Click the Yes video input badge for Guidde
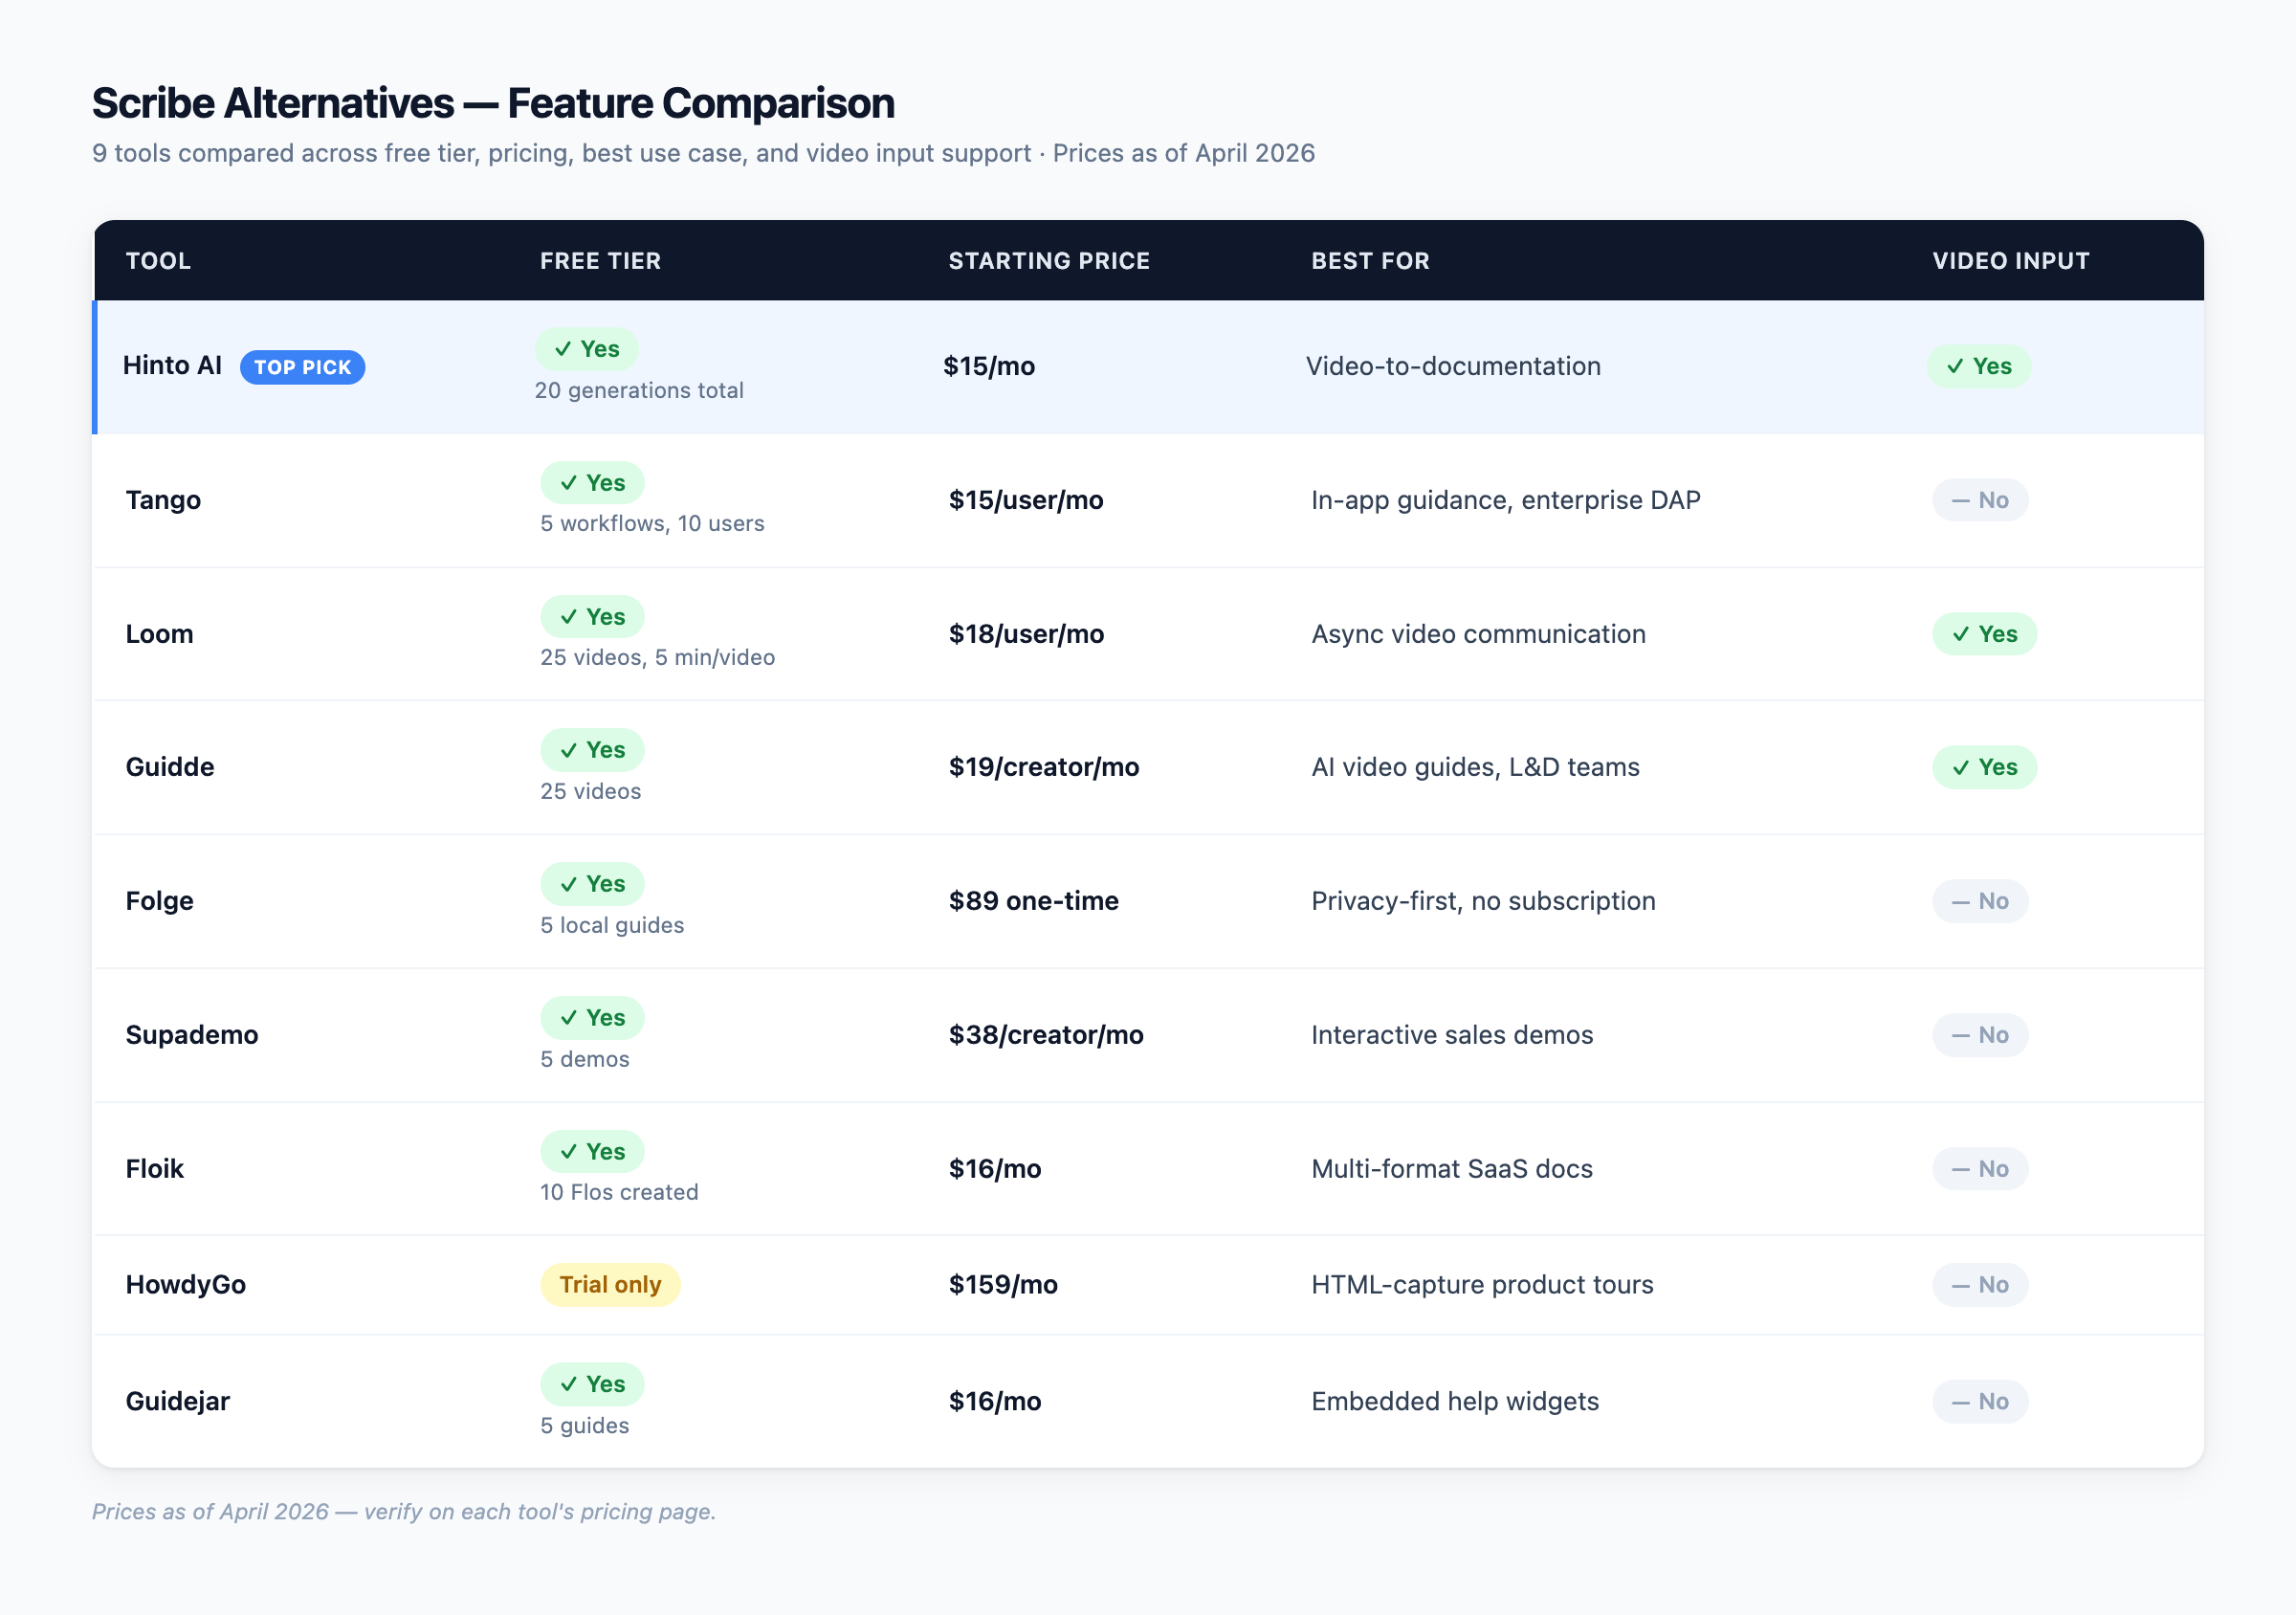 coord(1985,767)
